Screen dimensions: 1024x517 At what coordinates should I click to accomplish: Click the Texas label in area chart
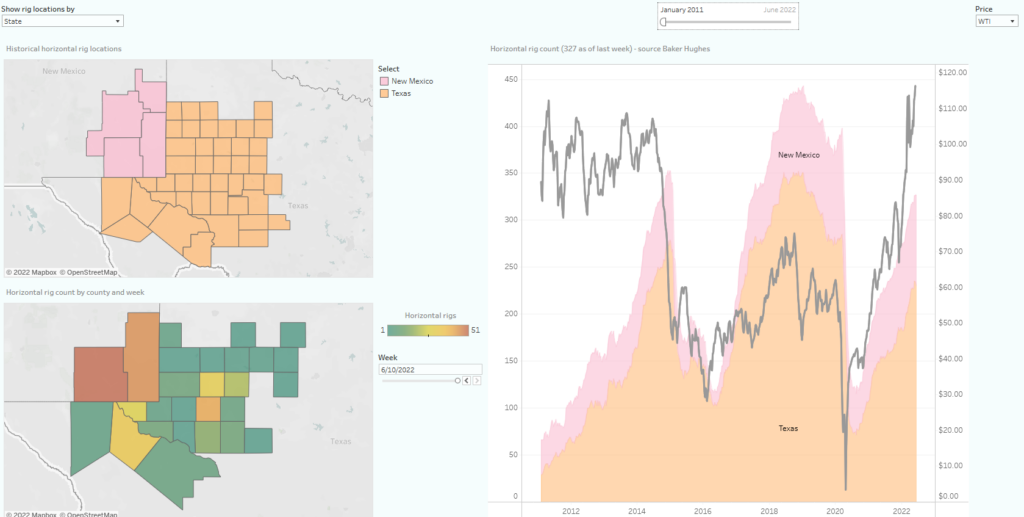[x=788, y=428]
